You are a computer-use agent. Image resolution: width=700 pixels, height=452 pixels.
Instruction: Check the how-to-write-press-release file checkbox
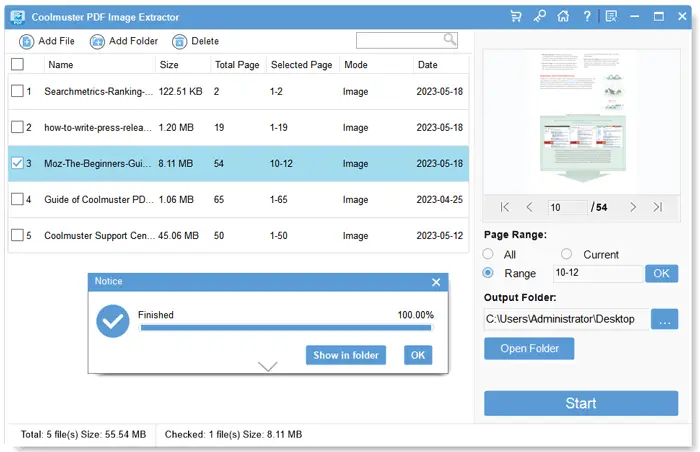pyautogui.click(x=17, y=127)
